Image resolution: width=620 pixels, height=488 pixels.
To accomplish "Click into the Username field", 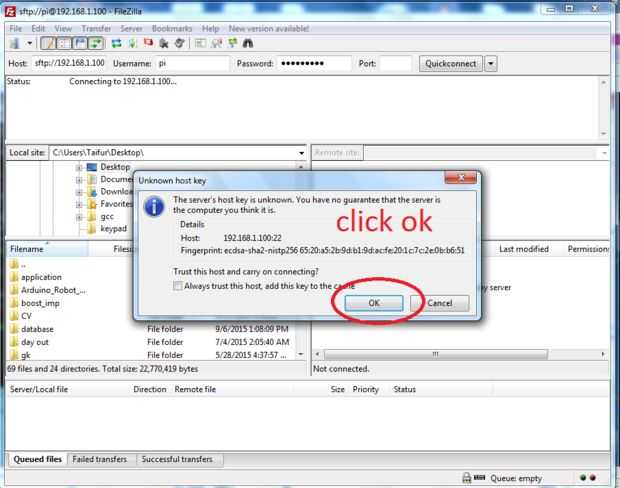I will point(192,63).
